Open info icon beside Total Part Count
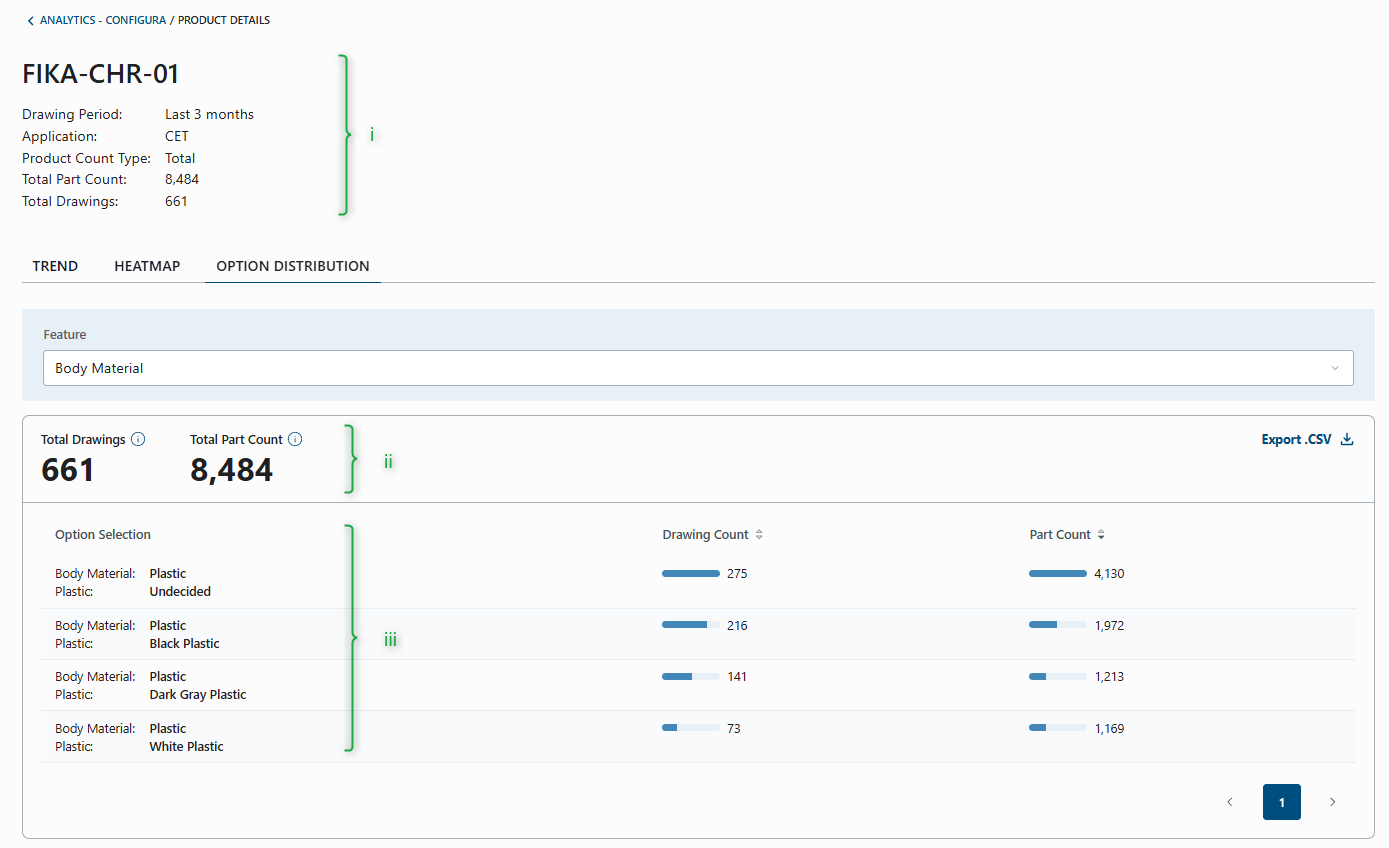 295,439
